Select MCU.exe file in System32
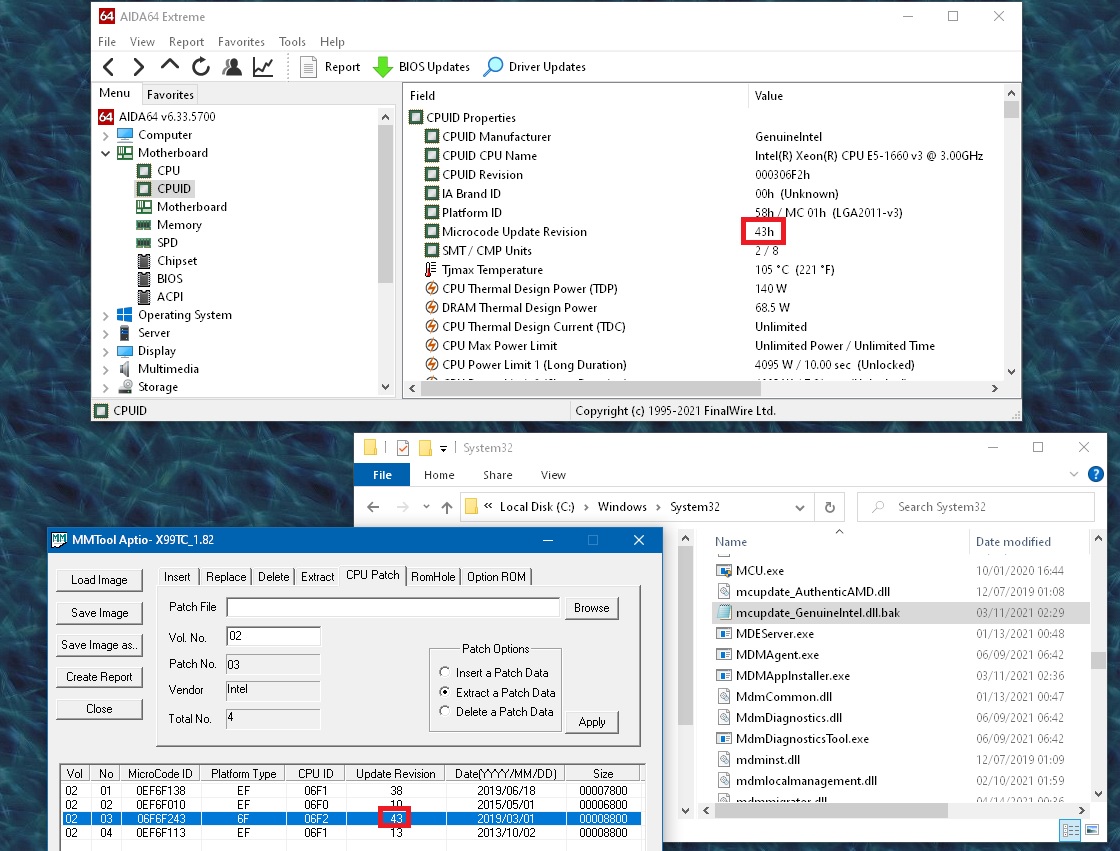Image resolution: width=1120 pixels, height=851 pixels. [759, 571]
